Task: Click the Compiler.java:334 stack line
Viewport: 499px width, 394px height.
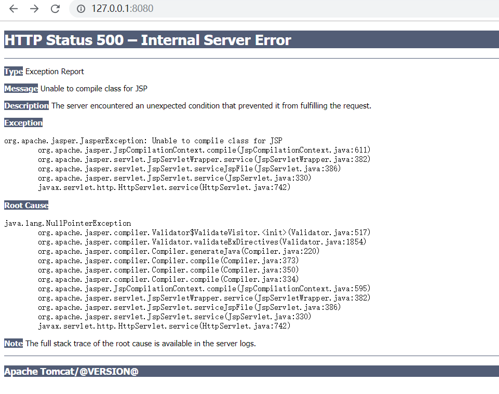Action: click(x=168, y=279)
